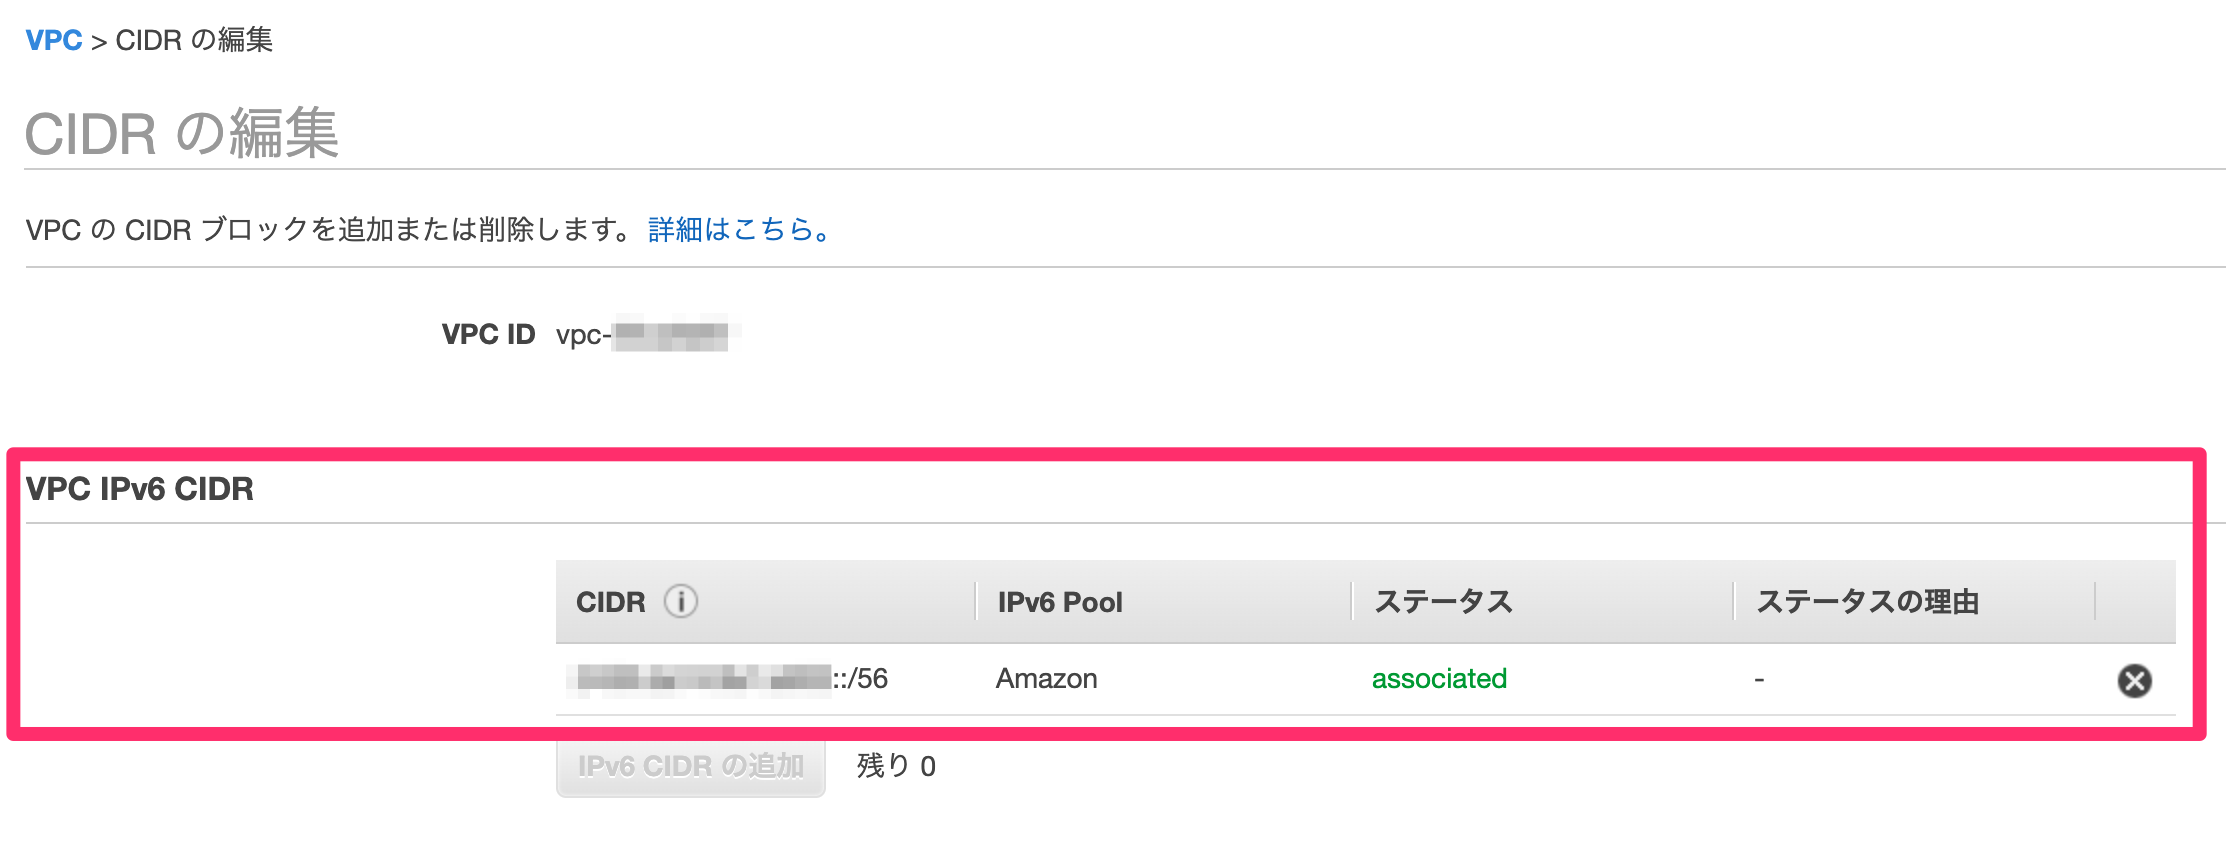This screenshot has width=2240, height=858.
Task: Select the CIDR column header
Action: [611, 602]
